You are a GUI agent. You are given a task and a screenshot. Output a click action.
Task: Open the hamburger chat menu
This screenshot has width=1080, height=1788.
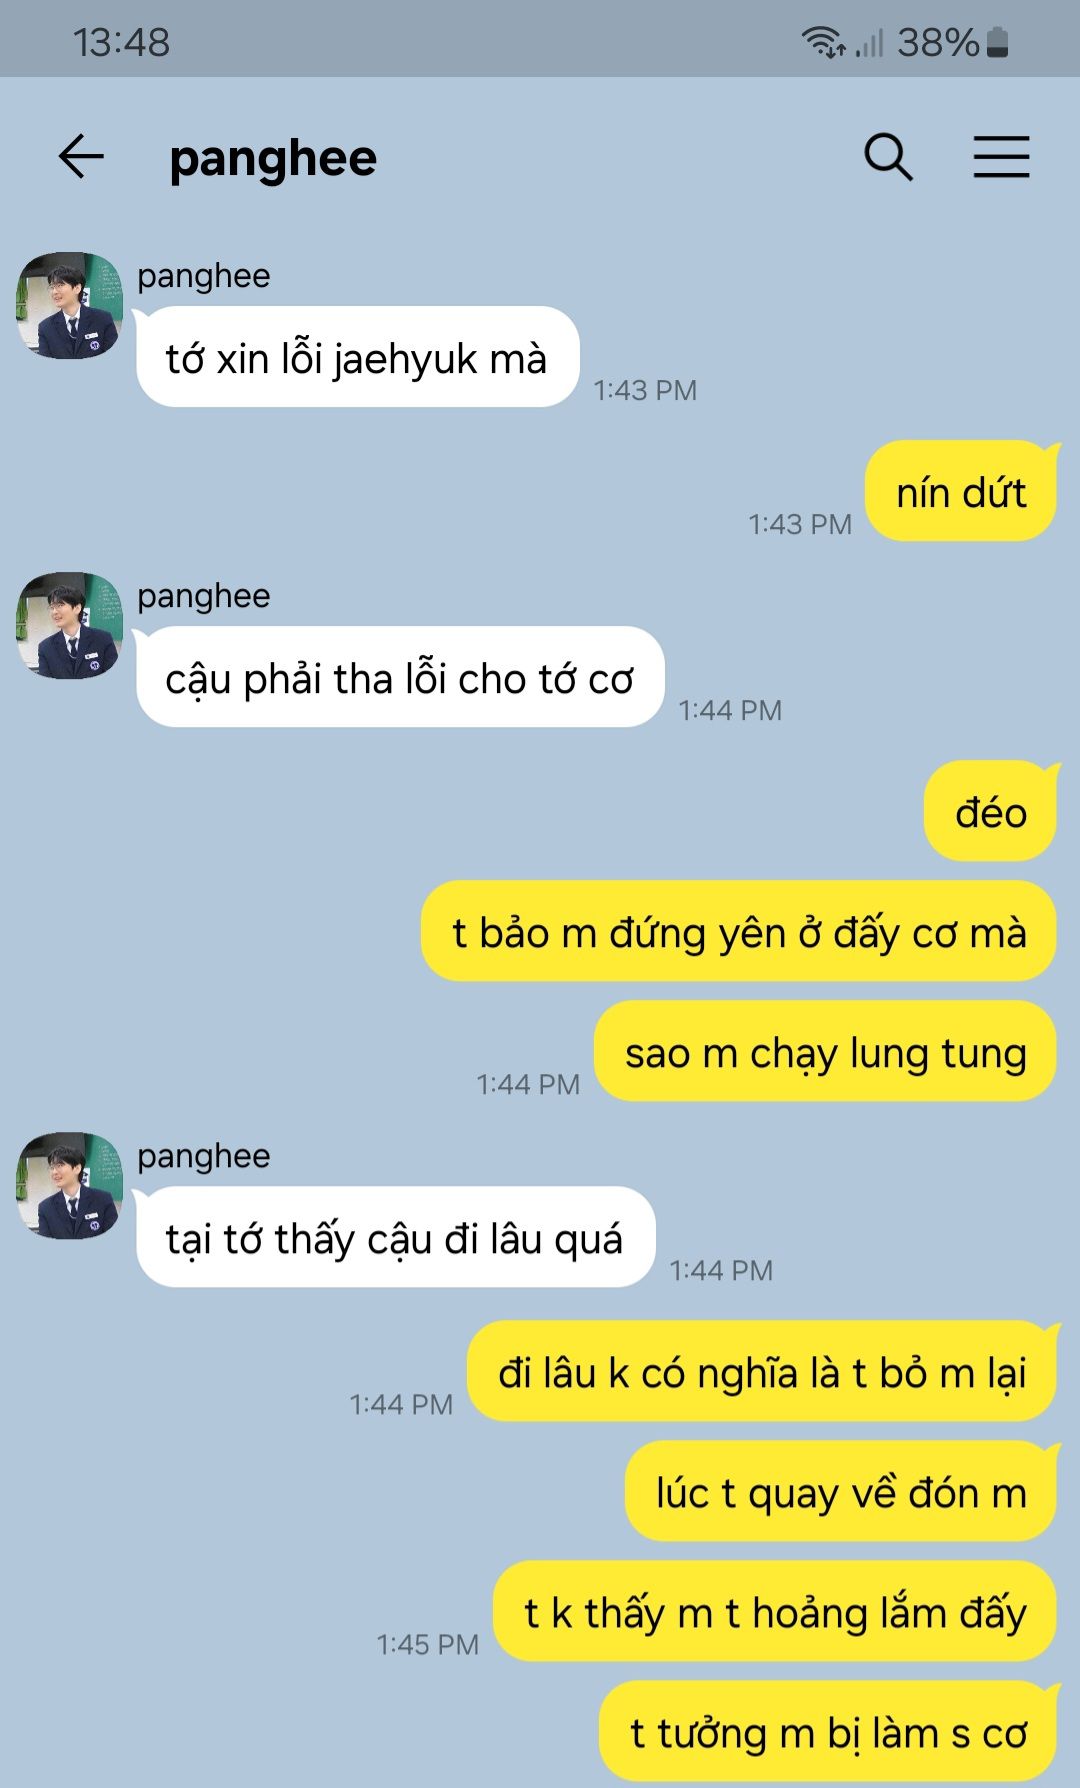coord(1002,157)
